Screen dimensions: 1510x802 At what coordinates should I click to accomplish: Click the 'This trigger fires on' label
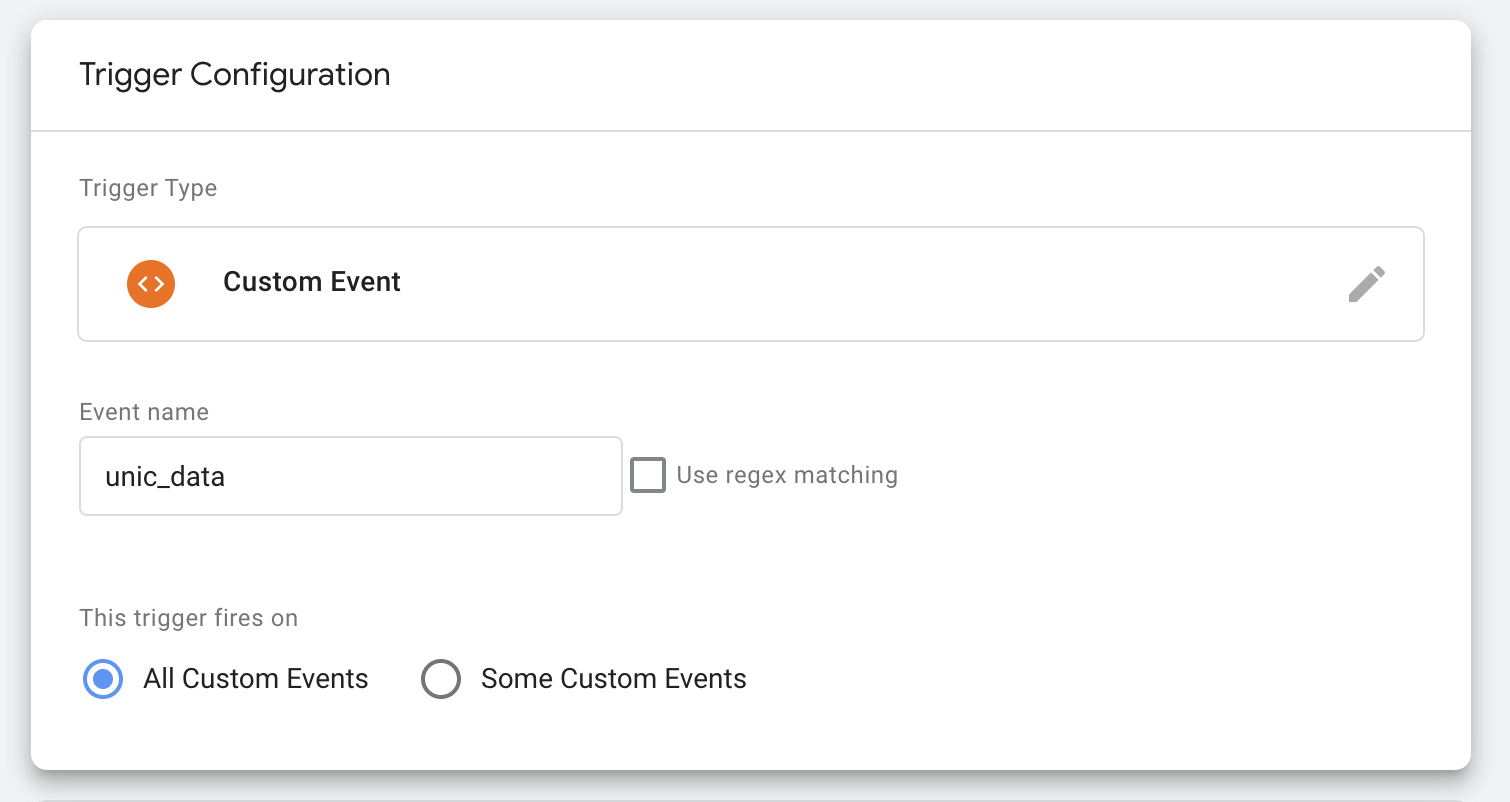tap(188, 618)
